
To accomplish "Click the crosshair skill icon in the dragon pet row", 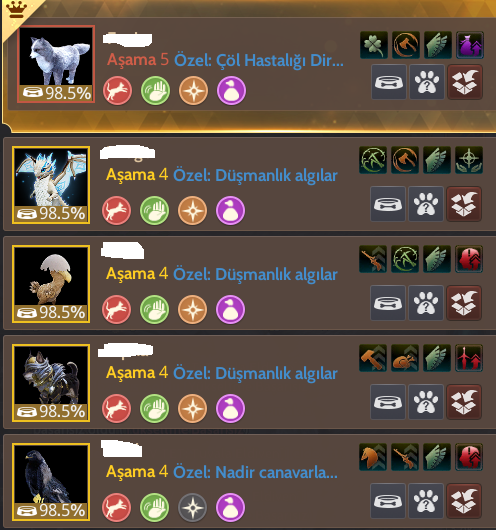I will click(469, 160).
